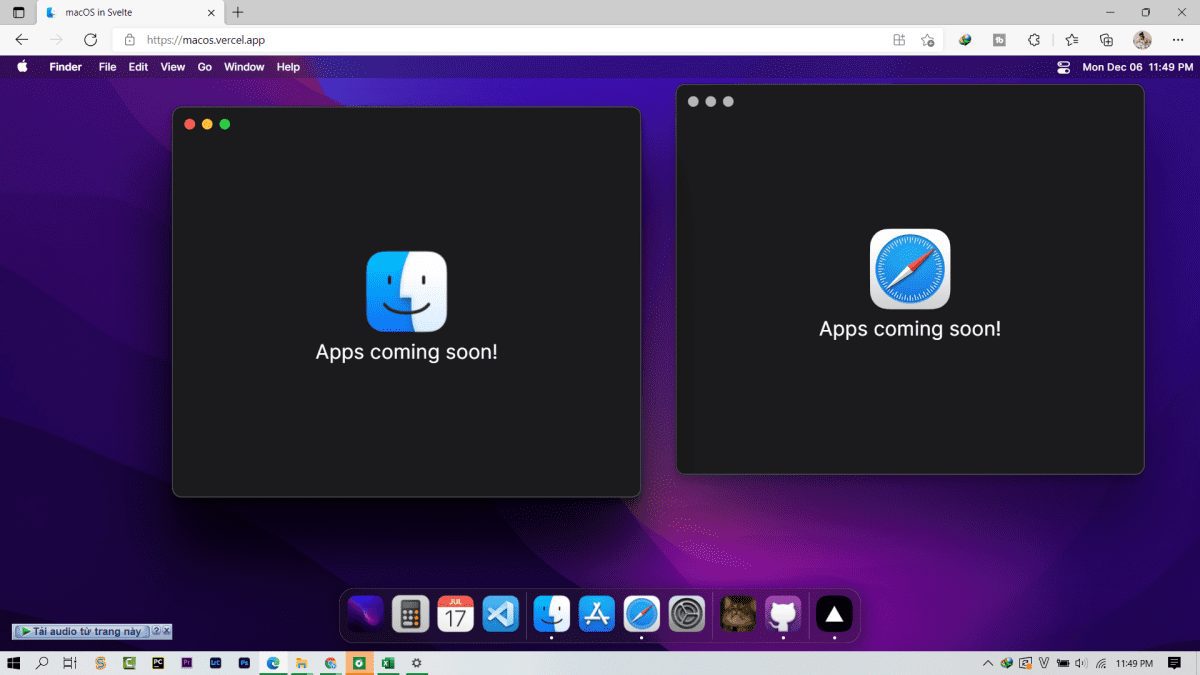
Task: Open the Apple logo menu
Action: [22, 67]
